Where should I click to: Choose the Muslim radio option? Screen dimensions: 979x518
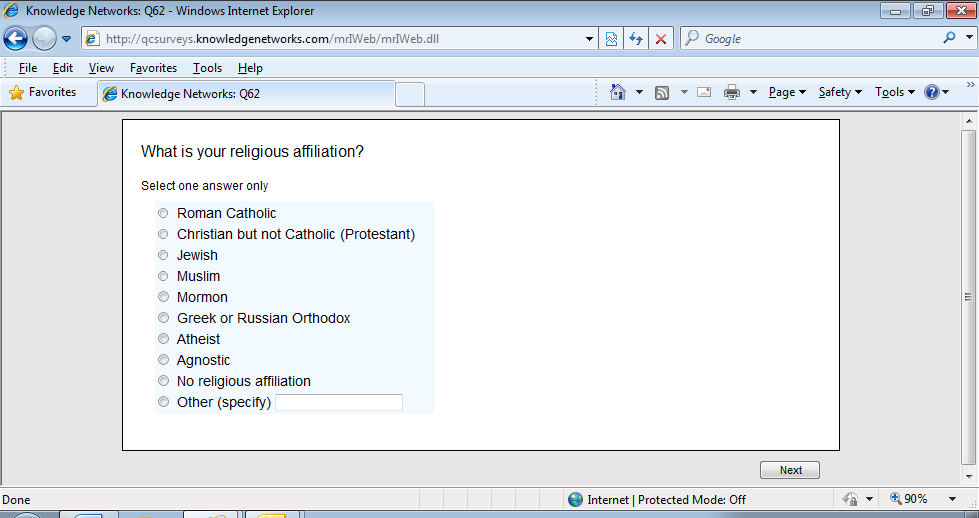tap(163, 276)
